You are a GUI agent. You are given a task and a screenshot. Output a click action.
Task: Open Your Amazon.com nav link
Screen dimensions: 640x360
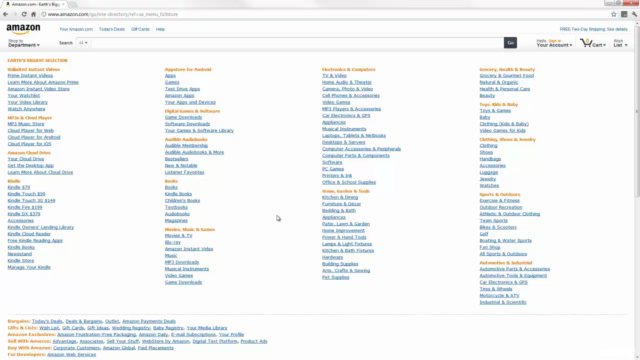point(76,29)
